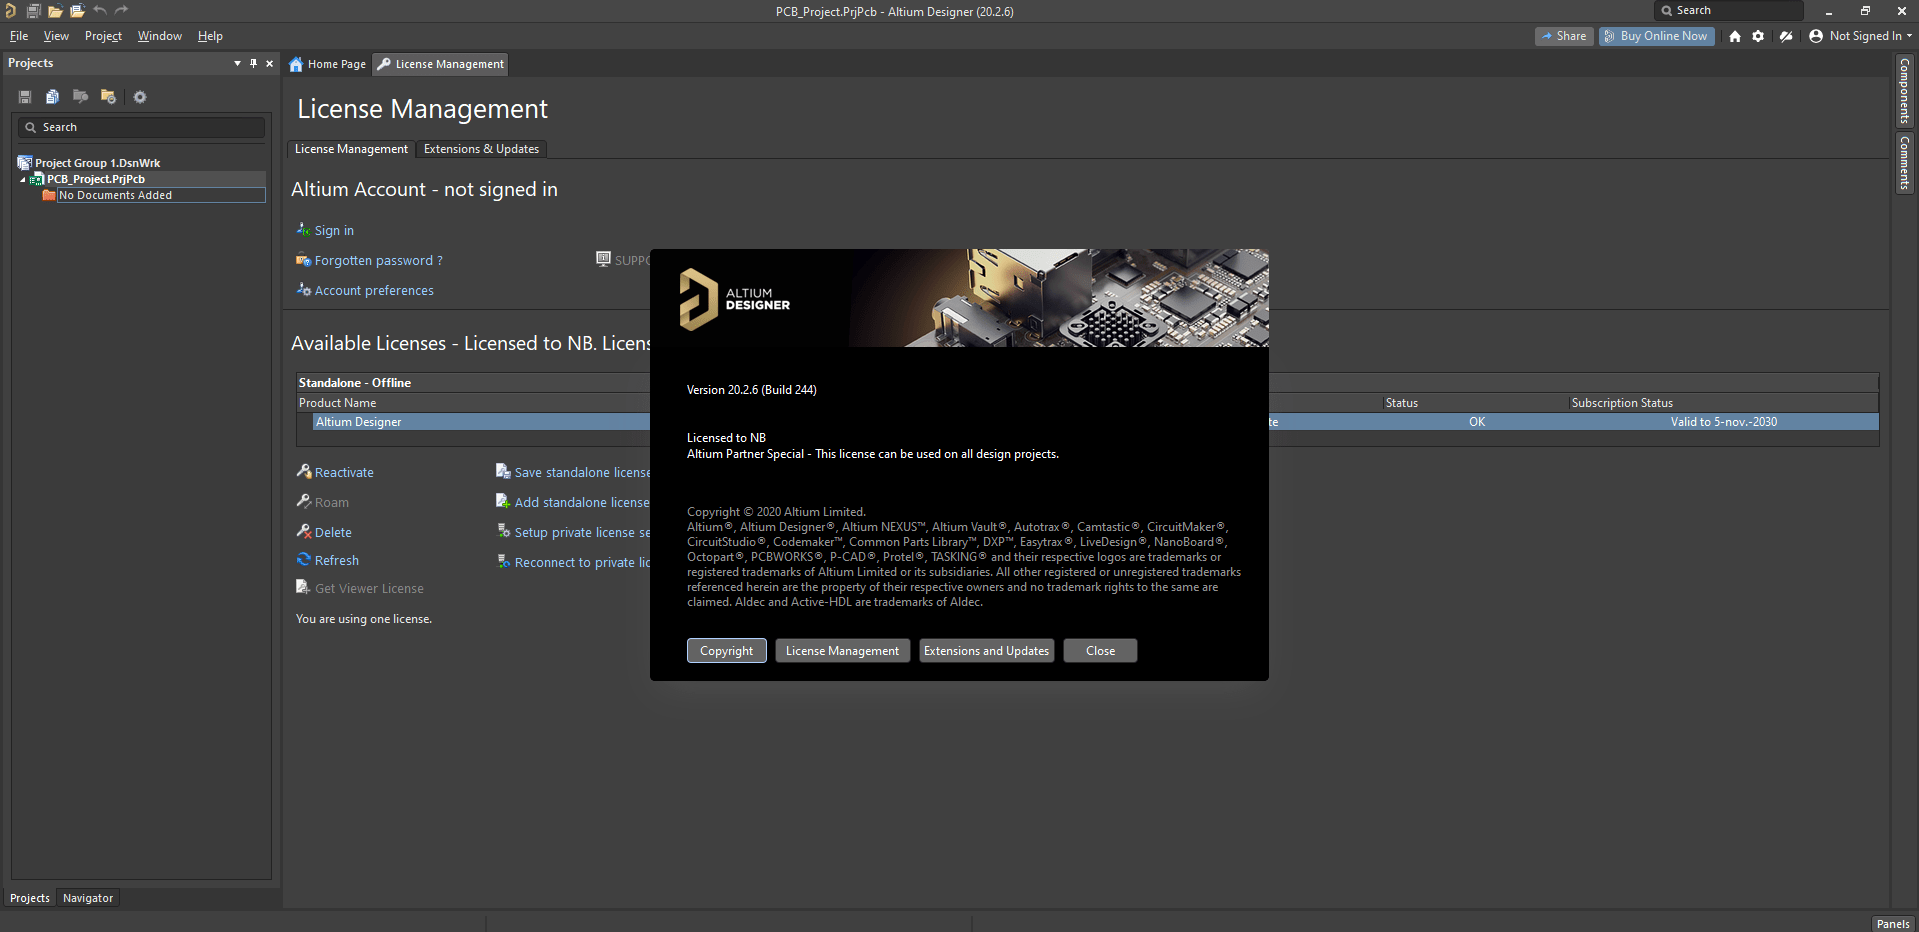The width and height of the screenshot is (1919, 932).
Task: Click the Add standalone license file icon
Action: pyautogui.click(x=503, y=501)
